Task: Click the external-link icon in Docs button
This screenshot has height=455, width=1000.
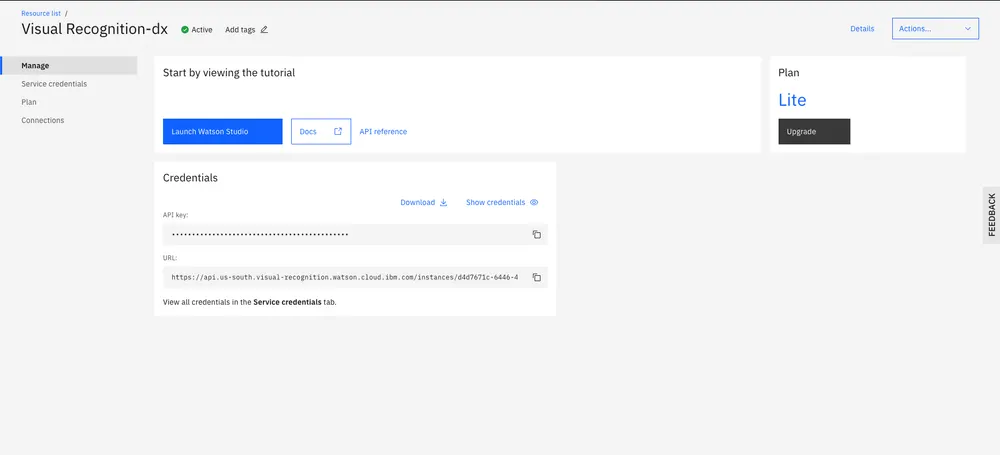Action: pyautogui.click(x=338, y=131)
